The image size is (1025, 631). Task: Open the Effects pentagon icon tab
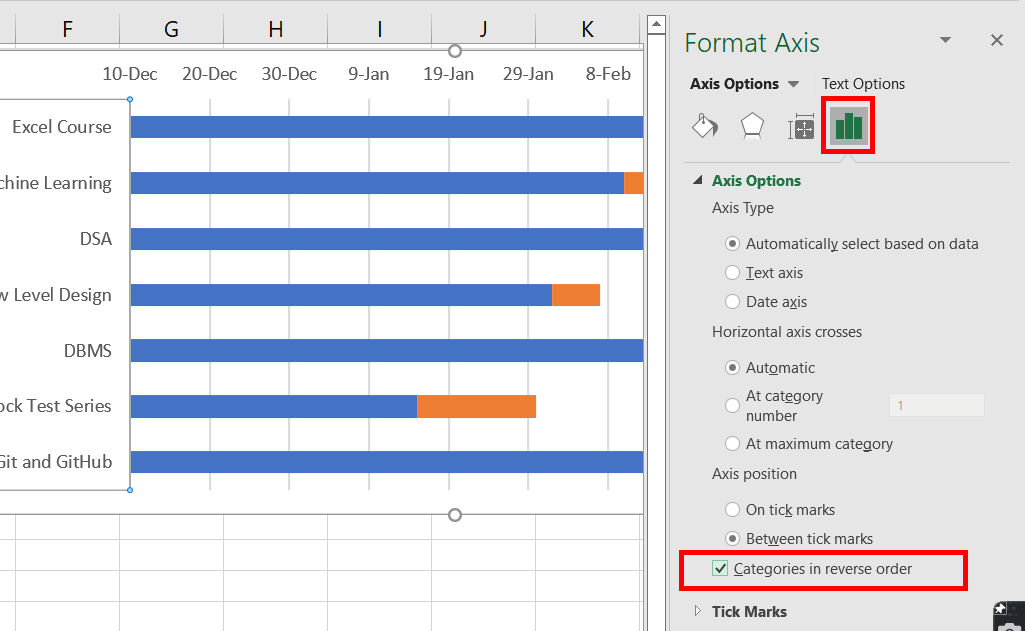tap(752, 127)
